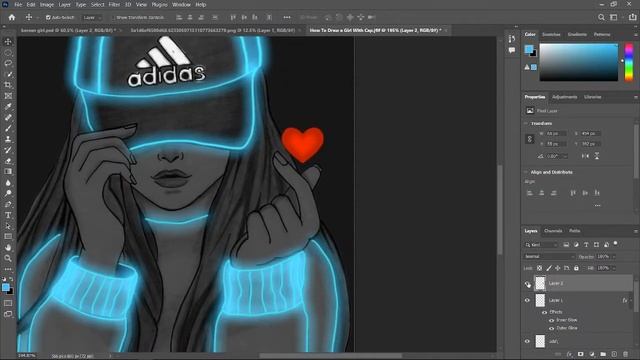Screen dimensions: 640x360
Task: Open the Window menu
Action: (x=181, y=4)
